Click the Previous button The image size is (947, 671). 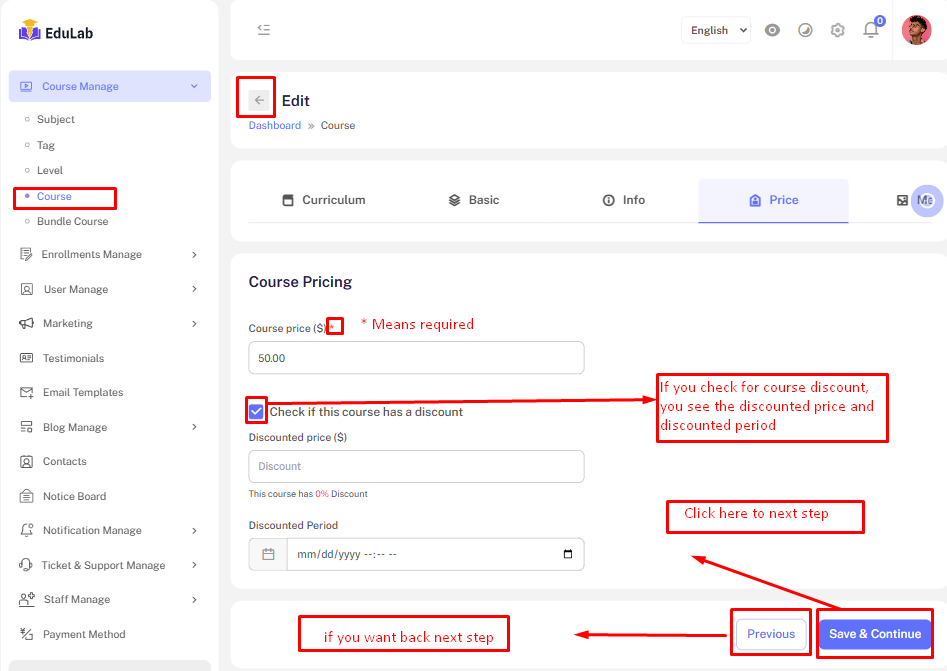(x=771, y=634)
